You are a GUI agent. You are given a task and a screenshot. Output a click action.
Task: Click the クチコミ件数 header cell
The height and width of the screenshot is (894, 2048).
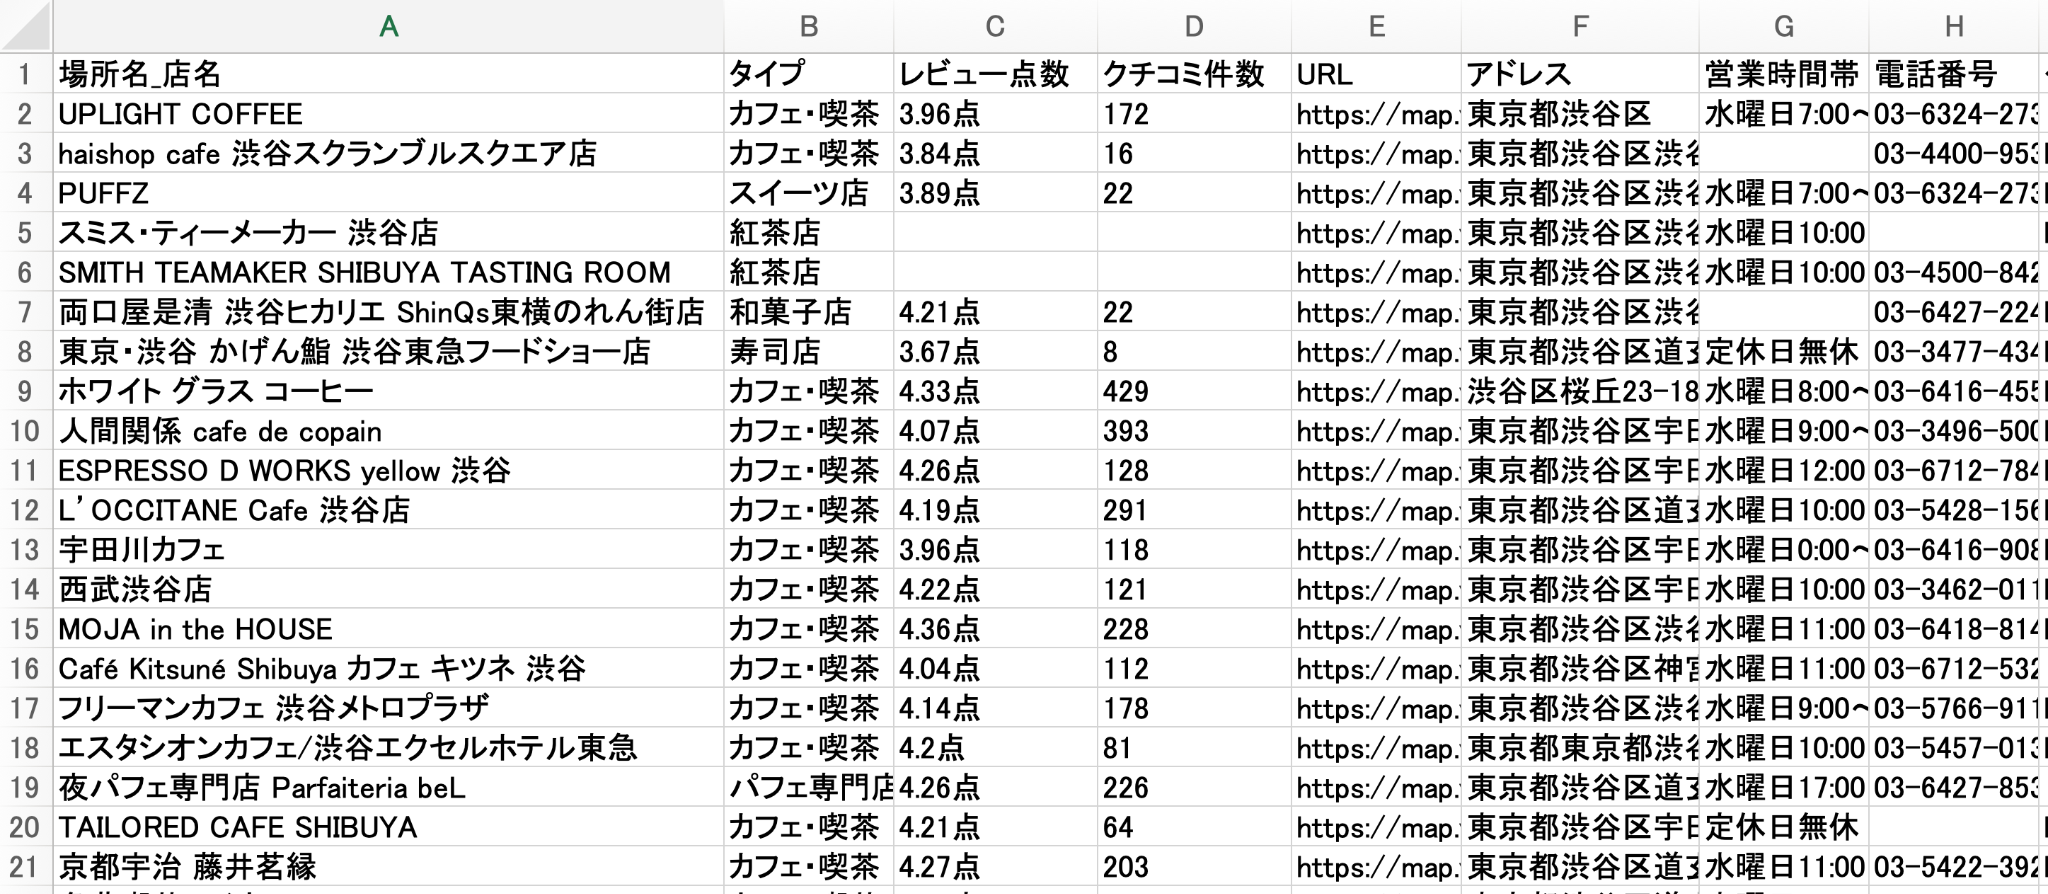(x=1194, y=74)
